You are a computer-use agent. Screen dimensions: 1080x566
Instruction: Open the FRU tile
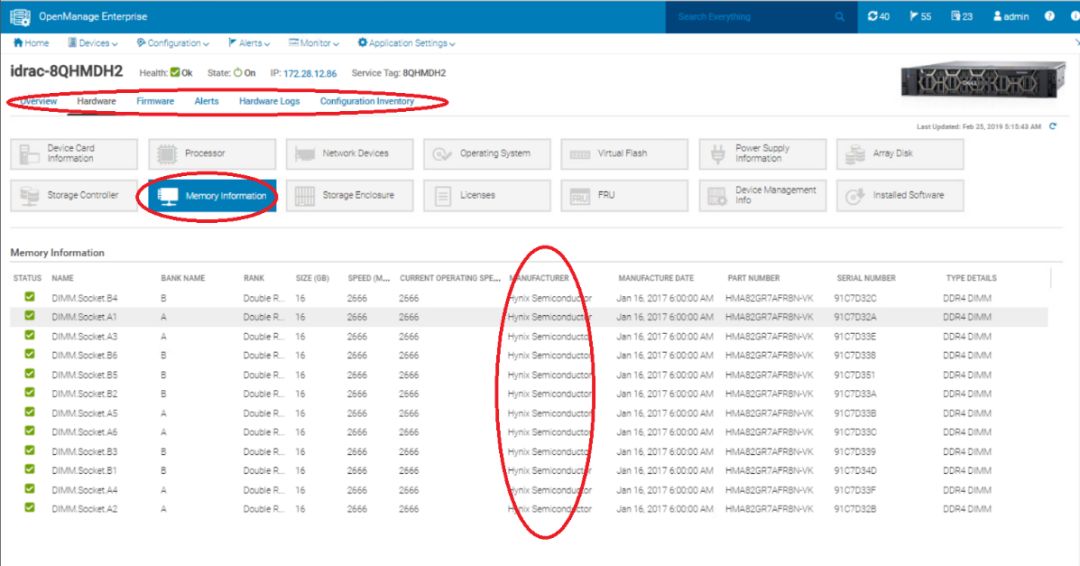tap(624, 196)
